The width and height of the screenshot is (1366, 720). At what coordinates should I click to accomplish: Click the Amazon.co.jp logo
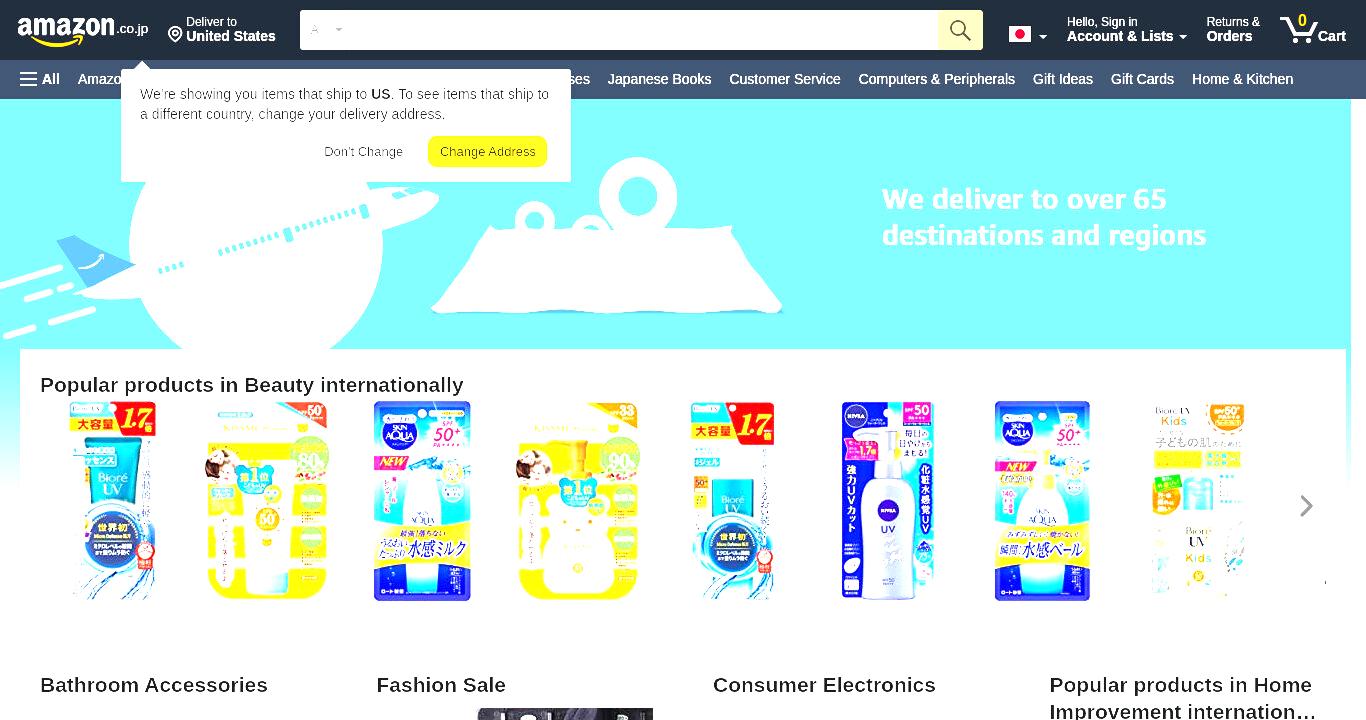point(83,30)
